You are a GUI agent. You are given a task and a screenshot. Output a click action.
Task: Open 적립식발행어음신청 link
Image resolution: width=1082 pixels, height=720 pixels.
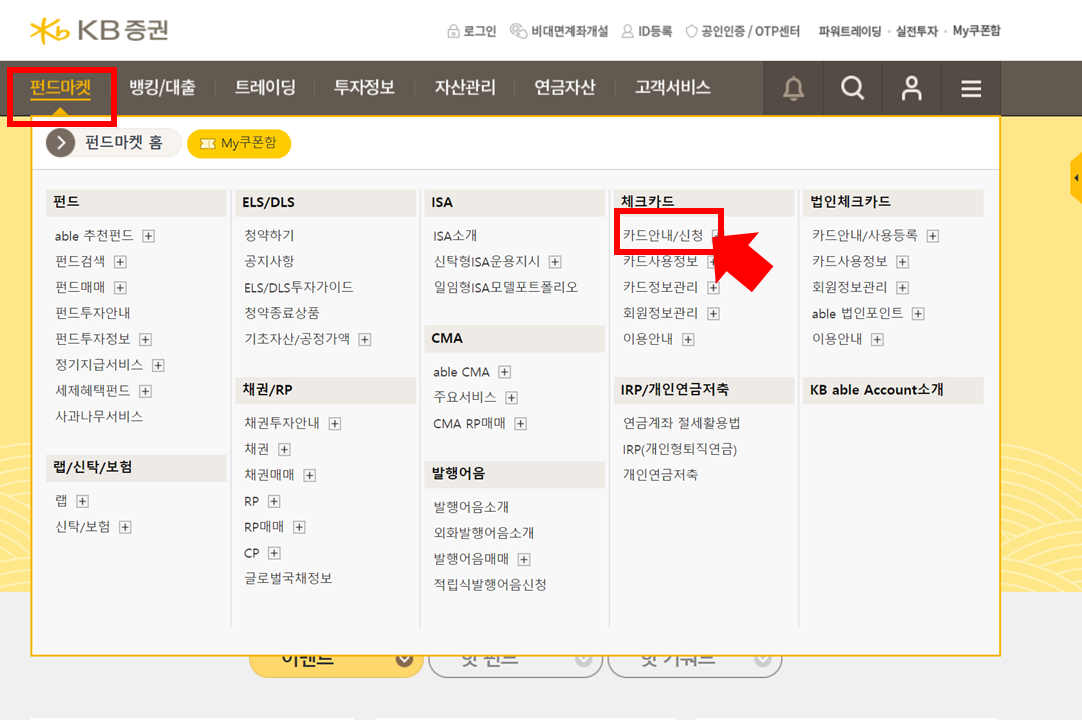click(490, 585)
